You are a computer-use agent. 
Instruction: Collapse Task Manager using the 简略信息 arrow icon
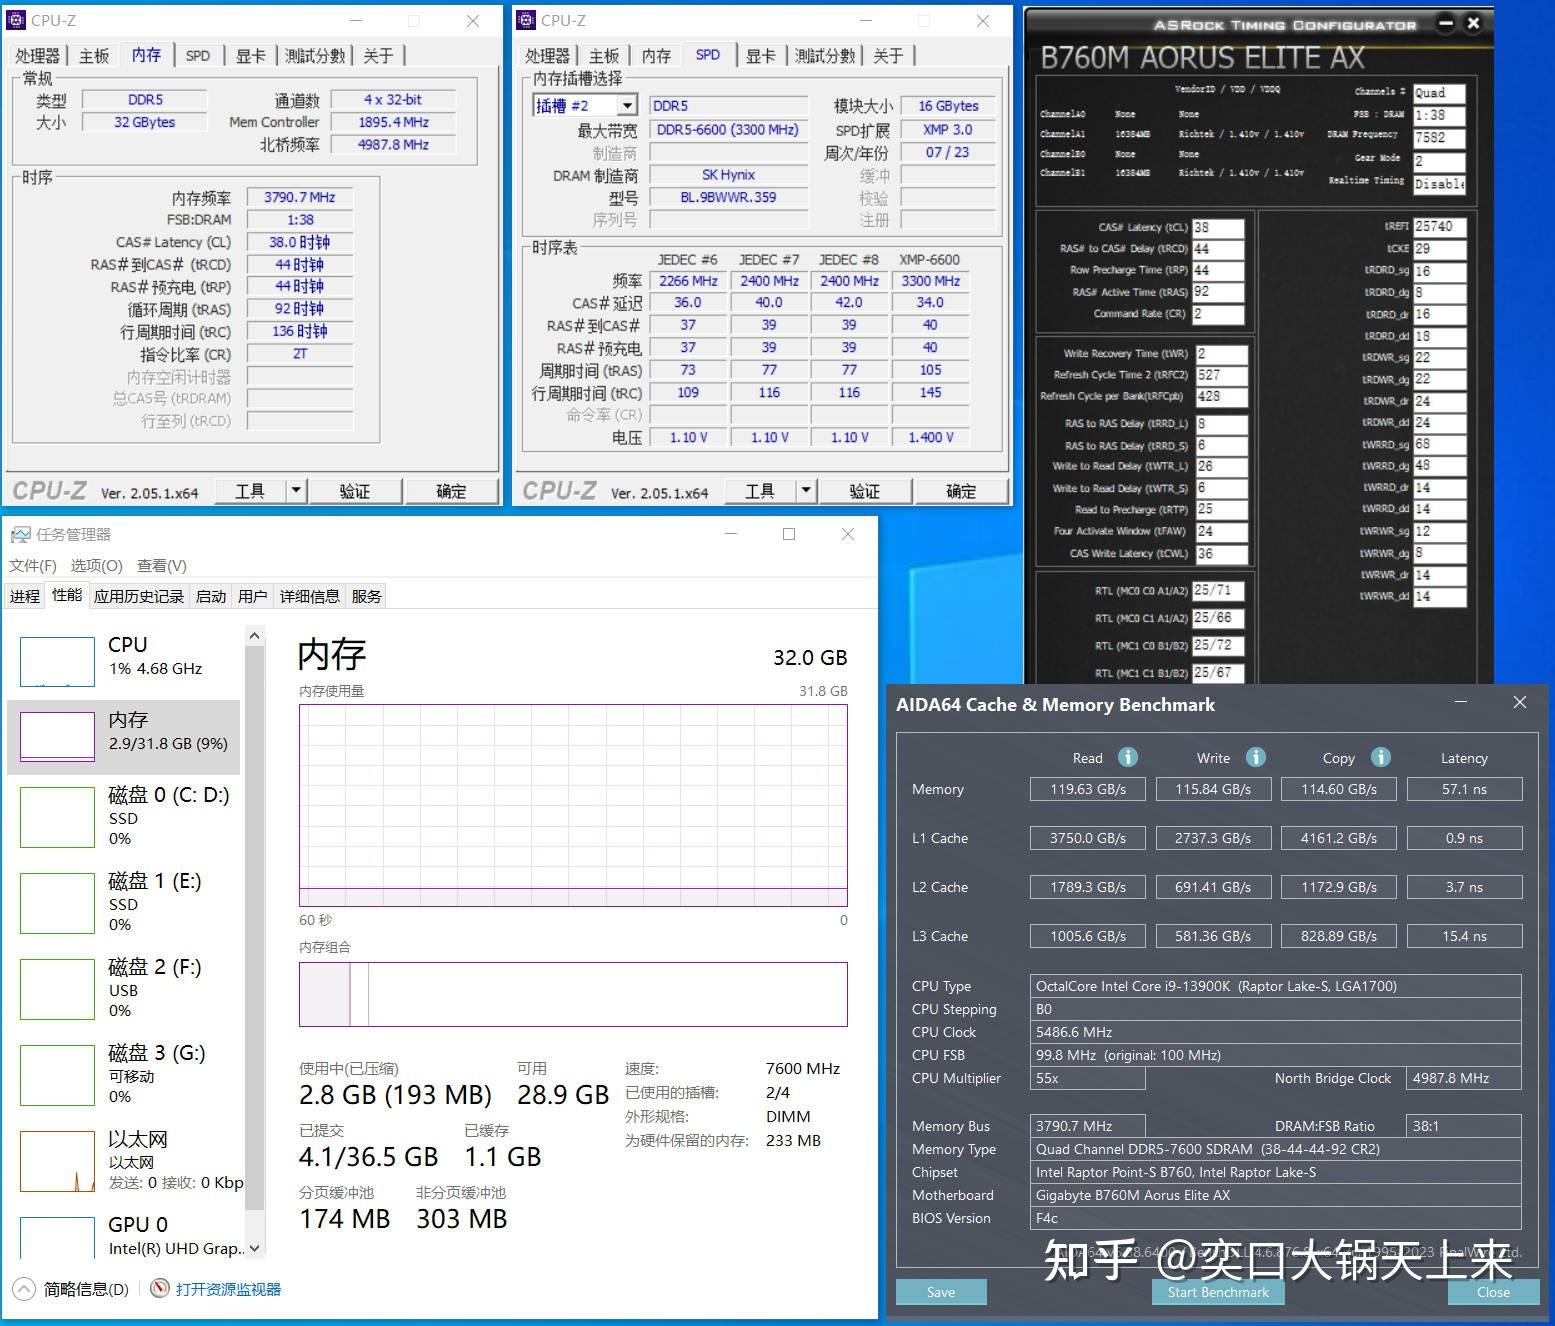point(25,1289)
